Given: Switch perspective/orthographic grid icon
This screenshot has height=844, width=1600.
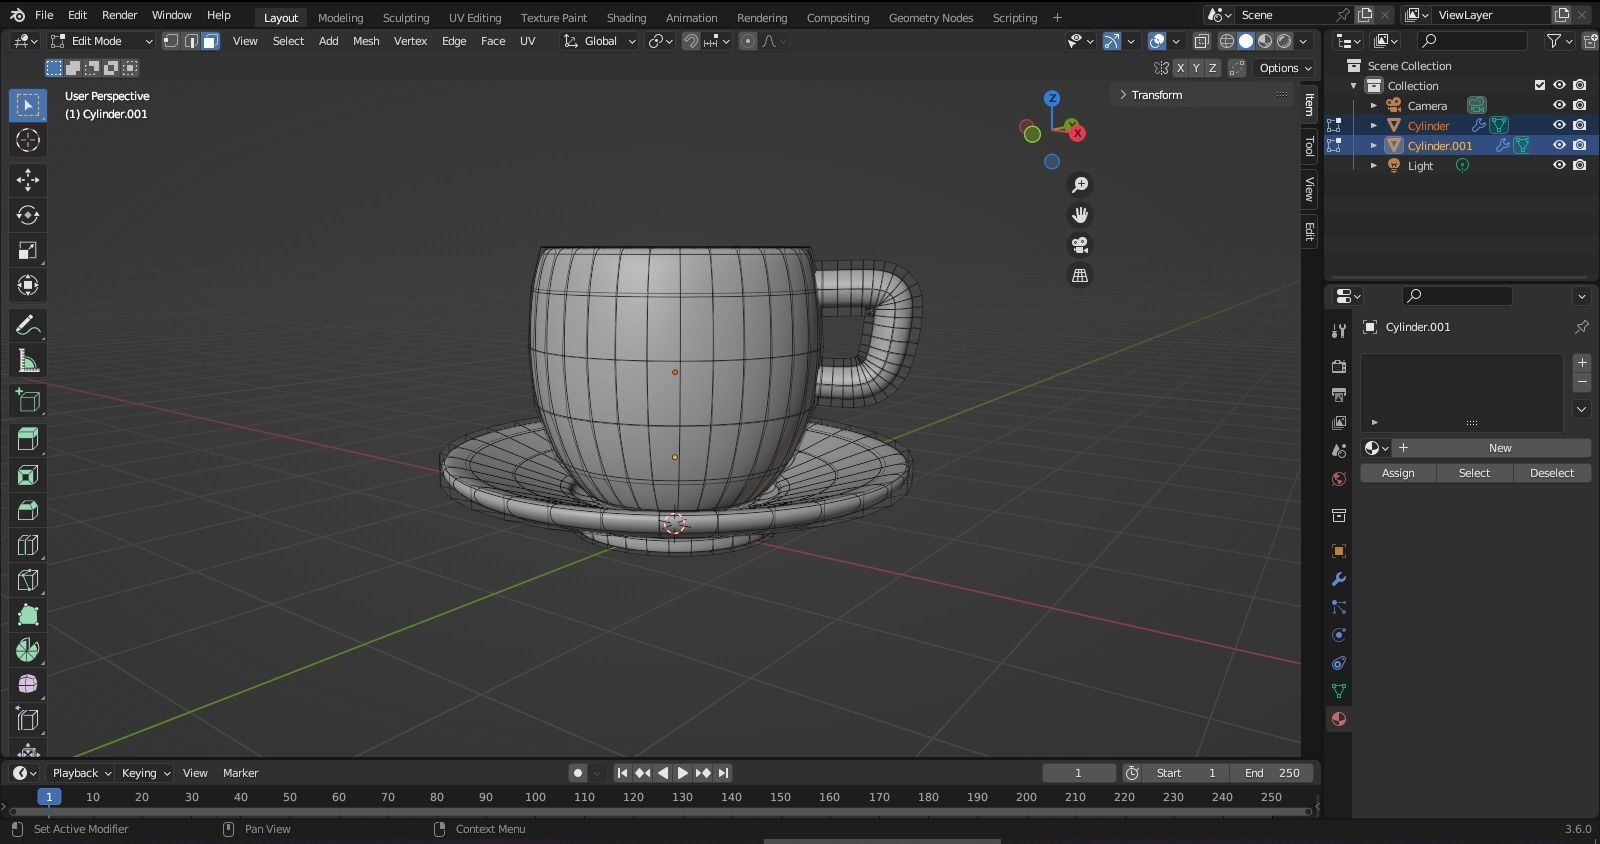Looking at the screenshot, I should click(x=1080, y=275).
